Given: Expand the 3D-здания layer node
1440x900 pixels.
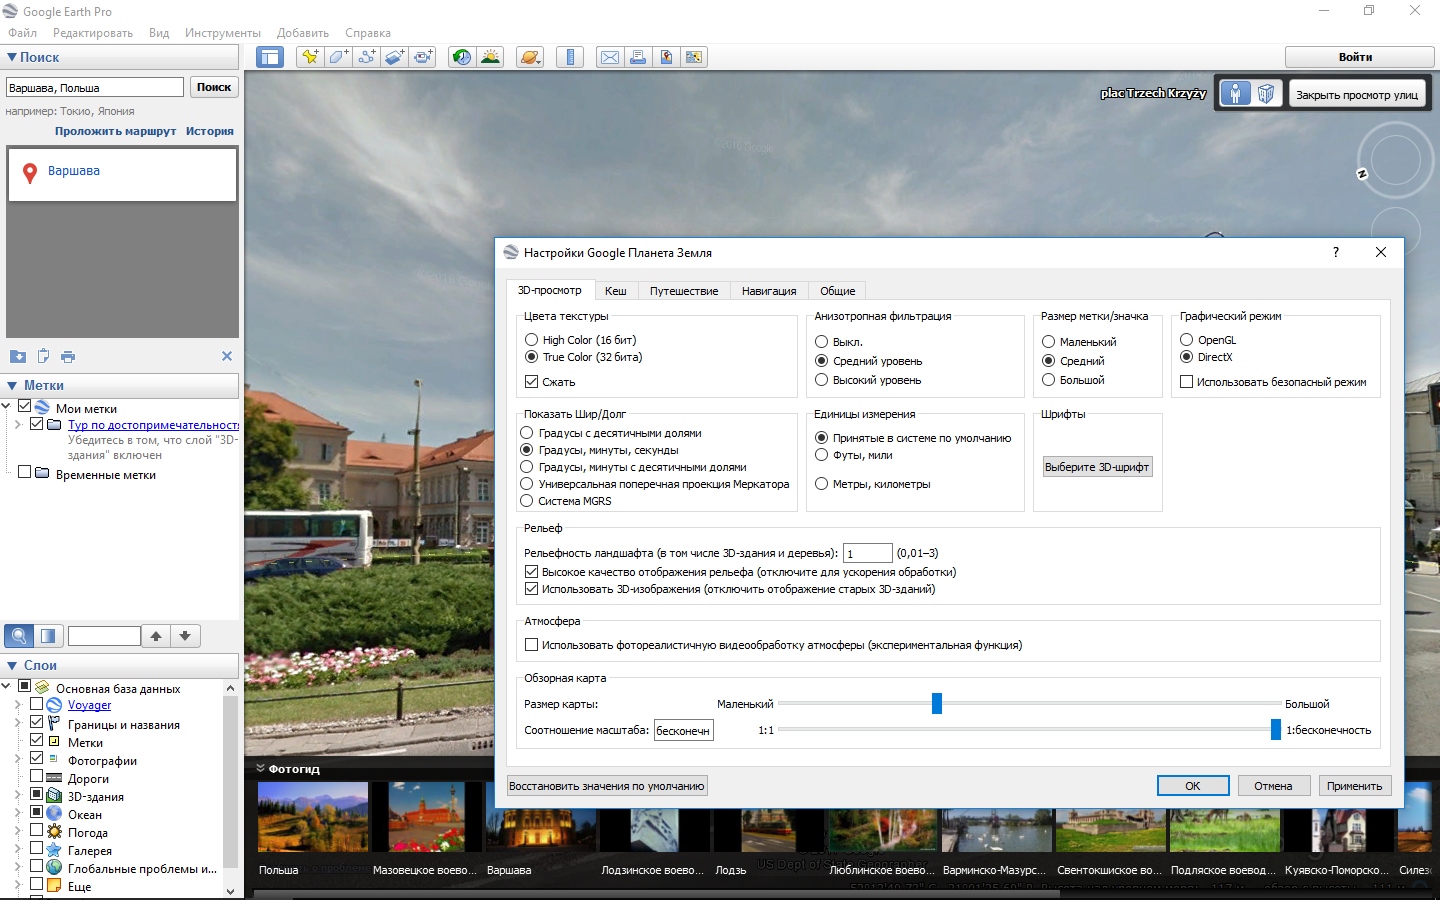Looking at the screenshot, I should pos(18,795).
